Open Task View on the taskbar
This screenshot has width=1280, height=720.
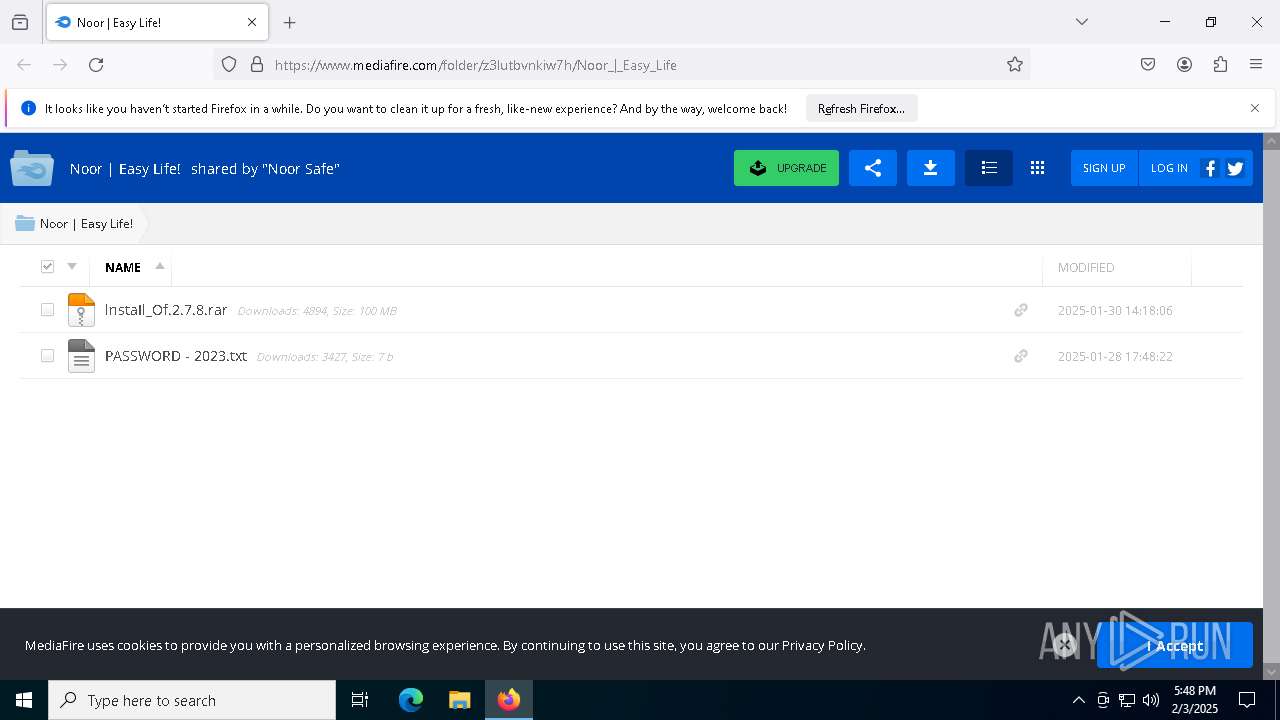pyautogui.click(x=360, y=700)
